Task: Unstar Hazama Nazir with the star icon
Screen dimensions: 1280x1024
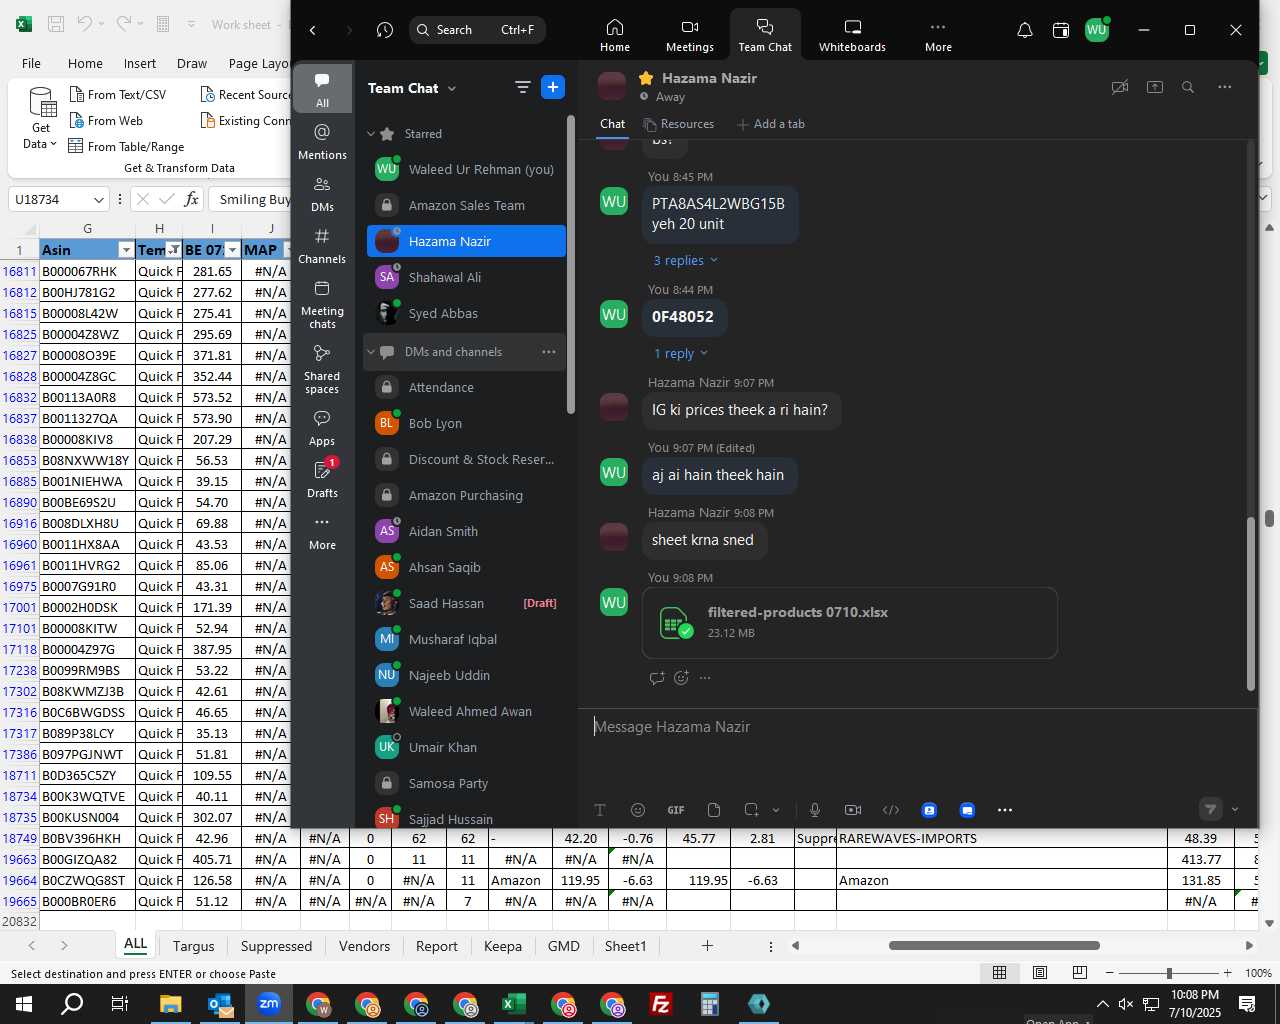Action: click(x=646, y=78)
